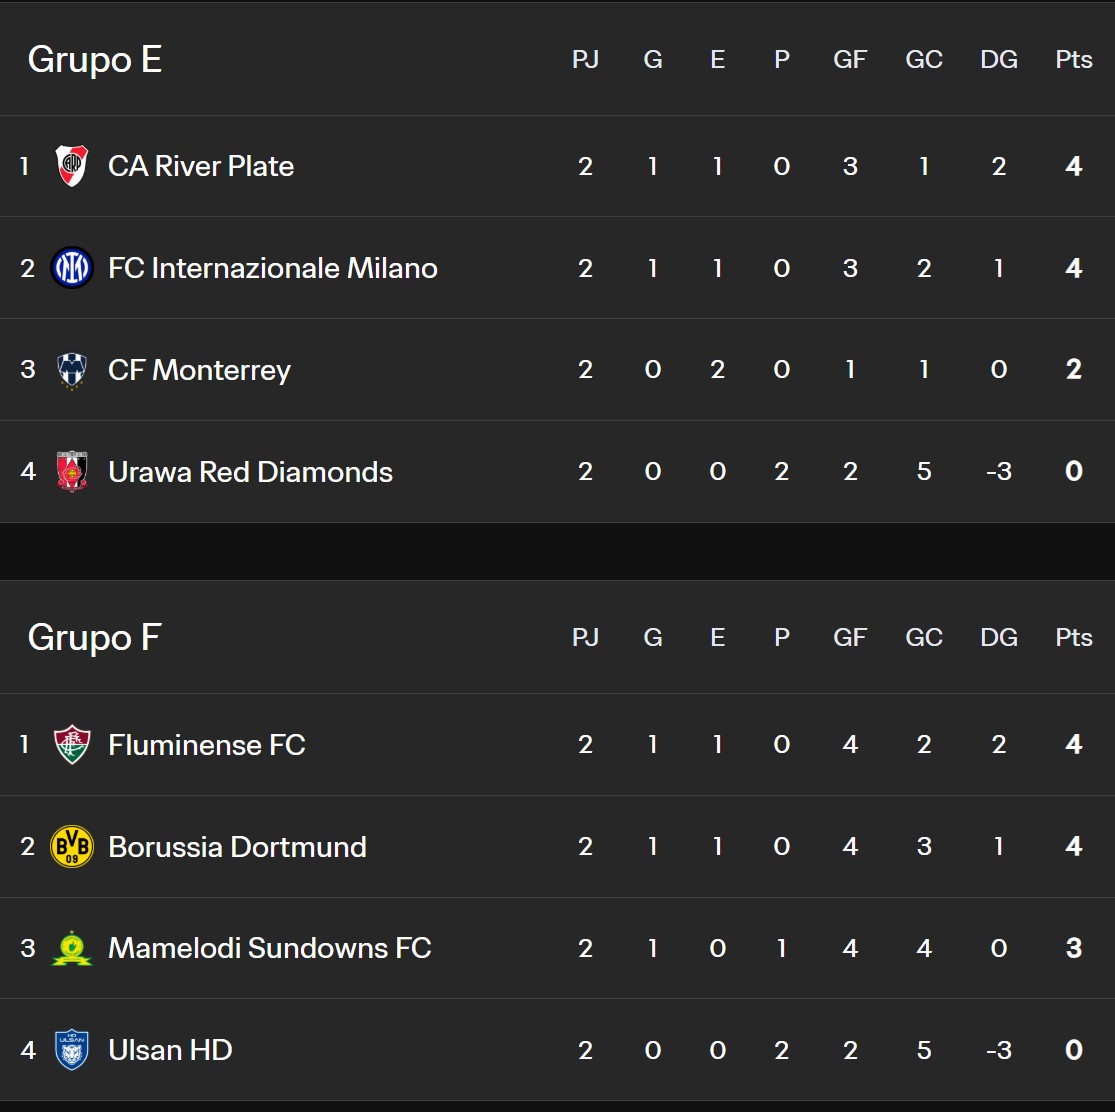Screen dimensions: 1115x1112
Task: Open the Mamelodi Sundowns FC team name
Action: pyautogui.click(x=270, y=948)
